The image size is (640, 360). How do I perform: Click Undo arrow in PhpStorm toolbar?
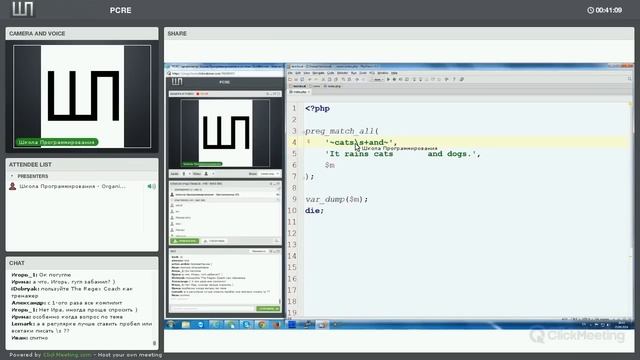tap(310, 80)
